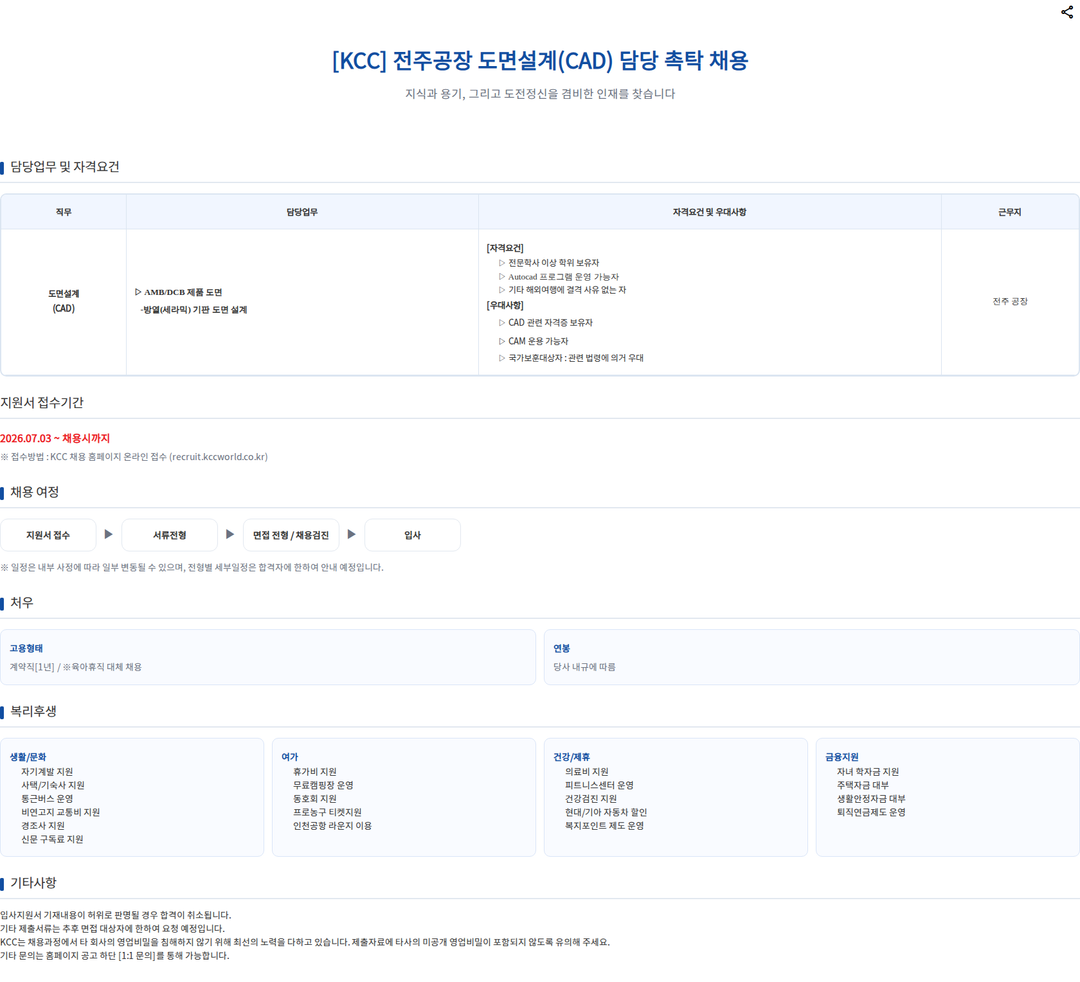Click '방열(세라믹) 기판 도면 설계' line
Screen dimensions: 1080x982
pyautogui.click(x=194, y=310)
